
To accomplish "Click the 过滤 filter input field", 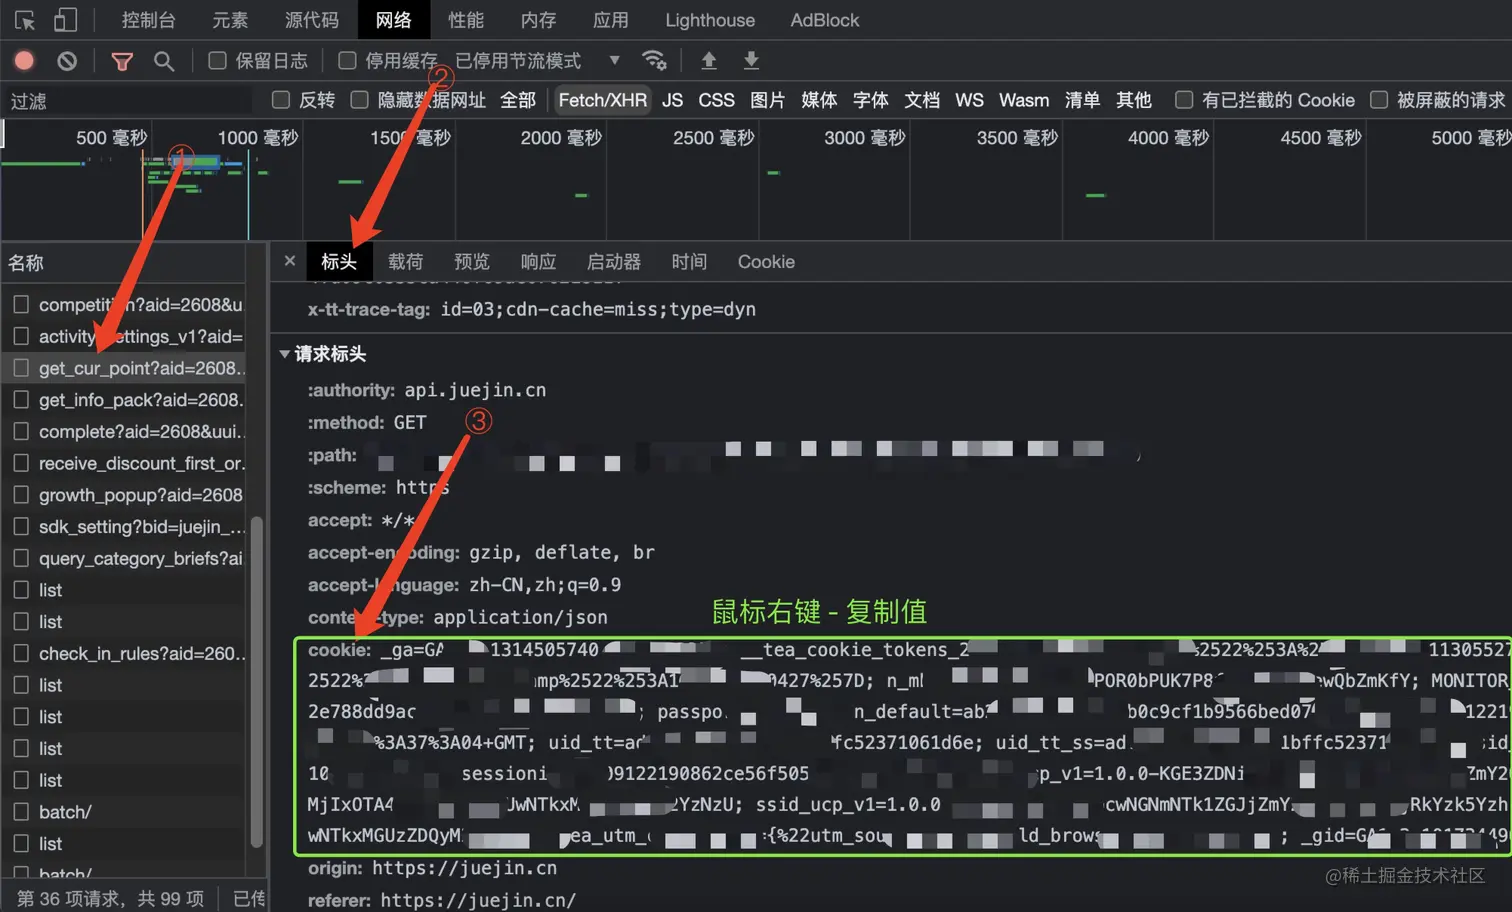I will pyautogui.click(x=128, y=100).
